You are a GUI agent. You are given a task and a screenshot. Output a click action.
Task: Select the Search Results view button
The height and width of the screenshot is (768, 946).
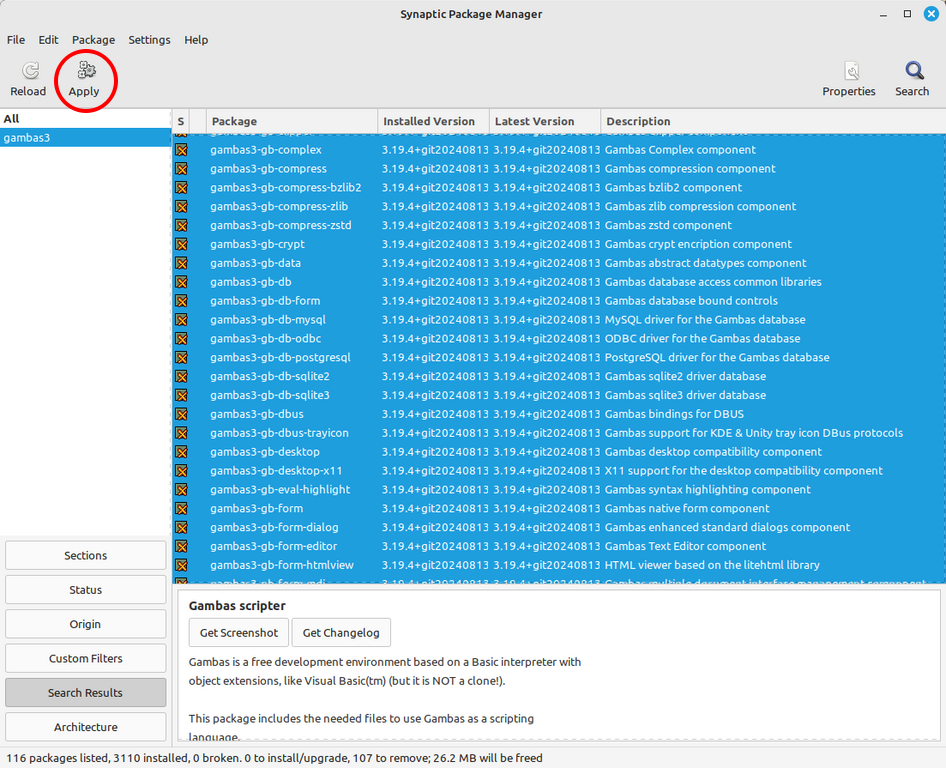(86, 693)
